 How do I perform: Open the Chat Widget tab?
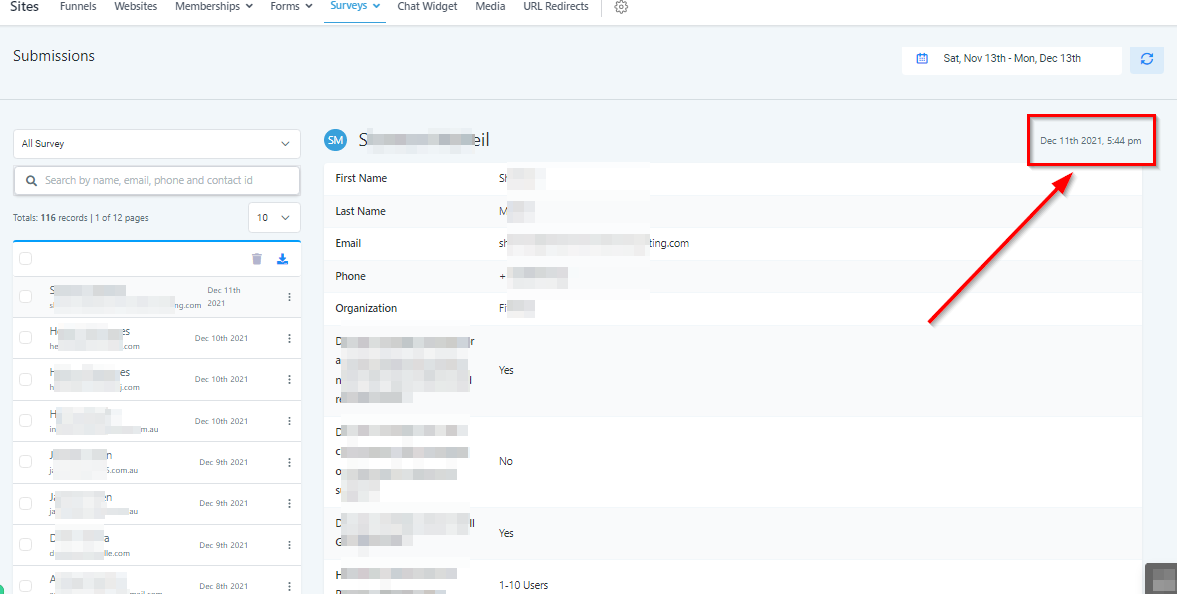tap(427, 7)
